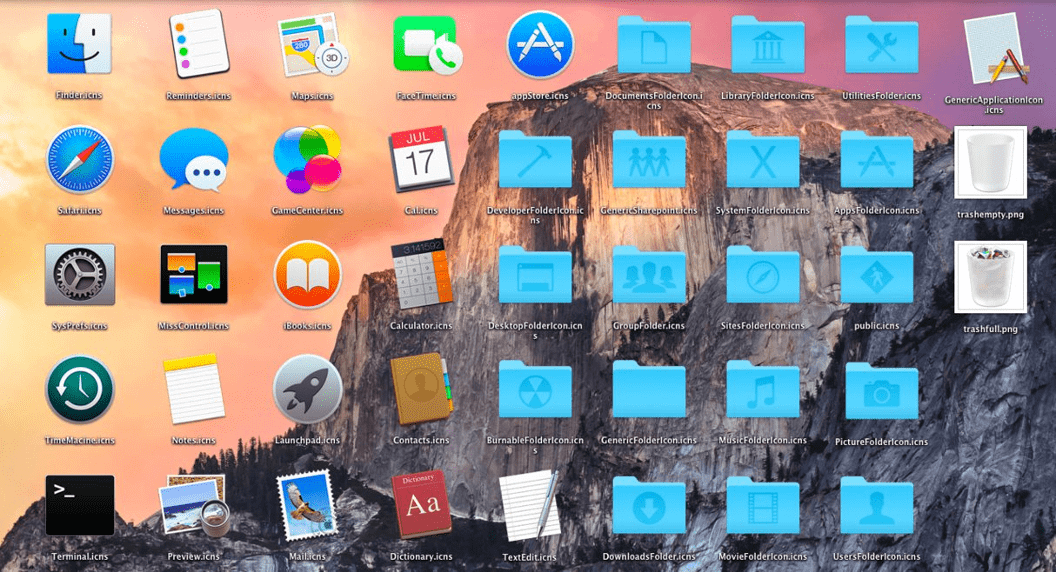
Task: Open the GameCenter.icns bubbles icon
Action: [x=308, y=159]
